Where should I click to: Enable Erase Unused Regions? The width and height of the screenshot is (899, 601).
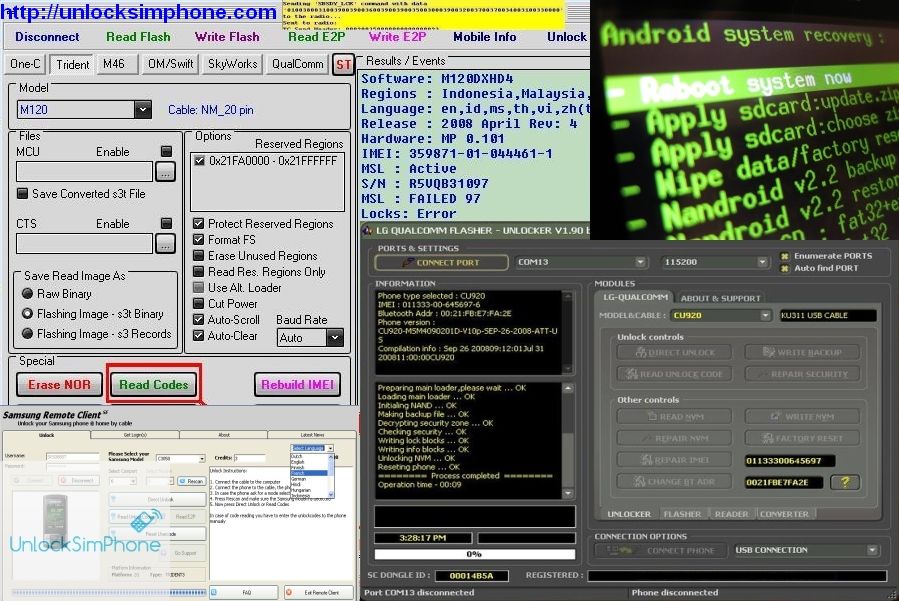pos(198,256)
